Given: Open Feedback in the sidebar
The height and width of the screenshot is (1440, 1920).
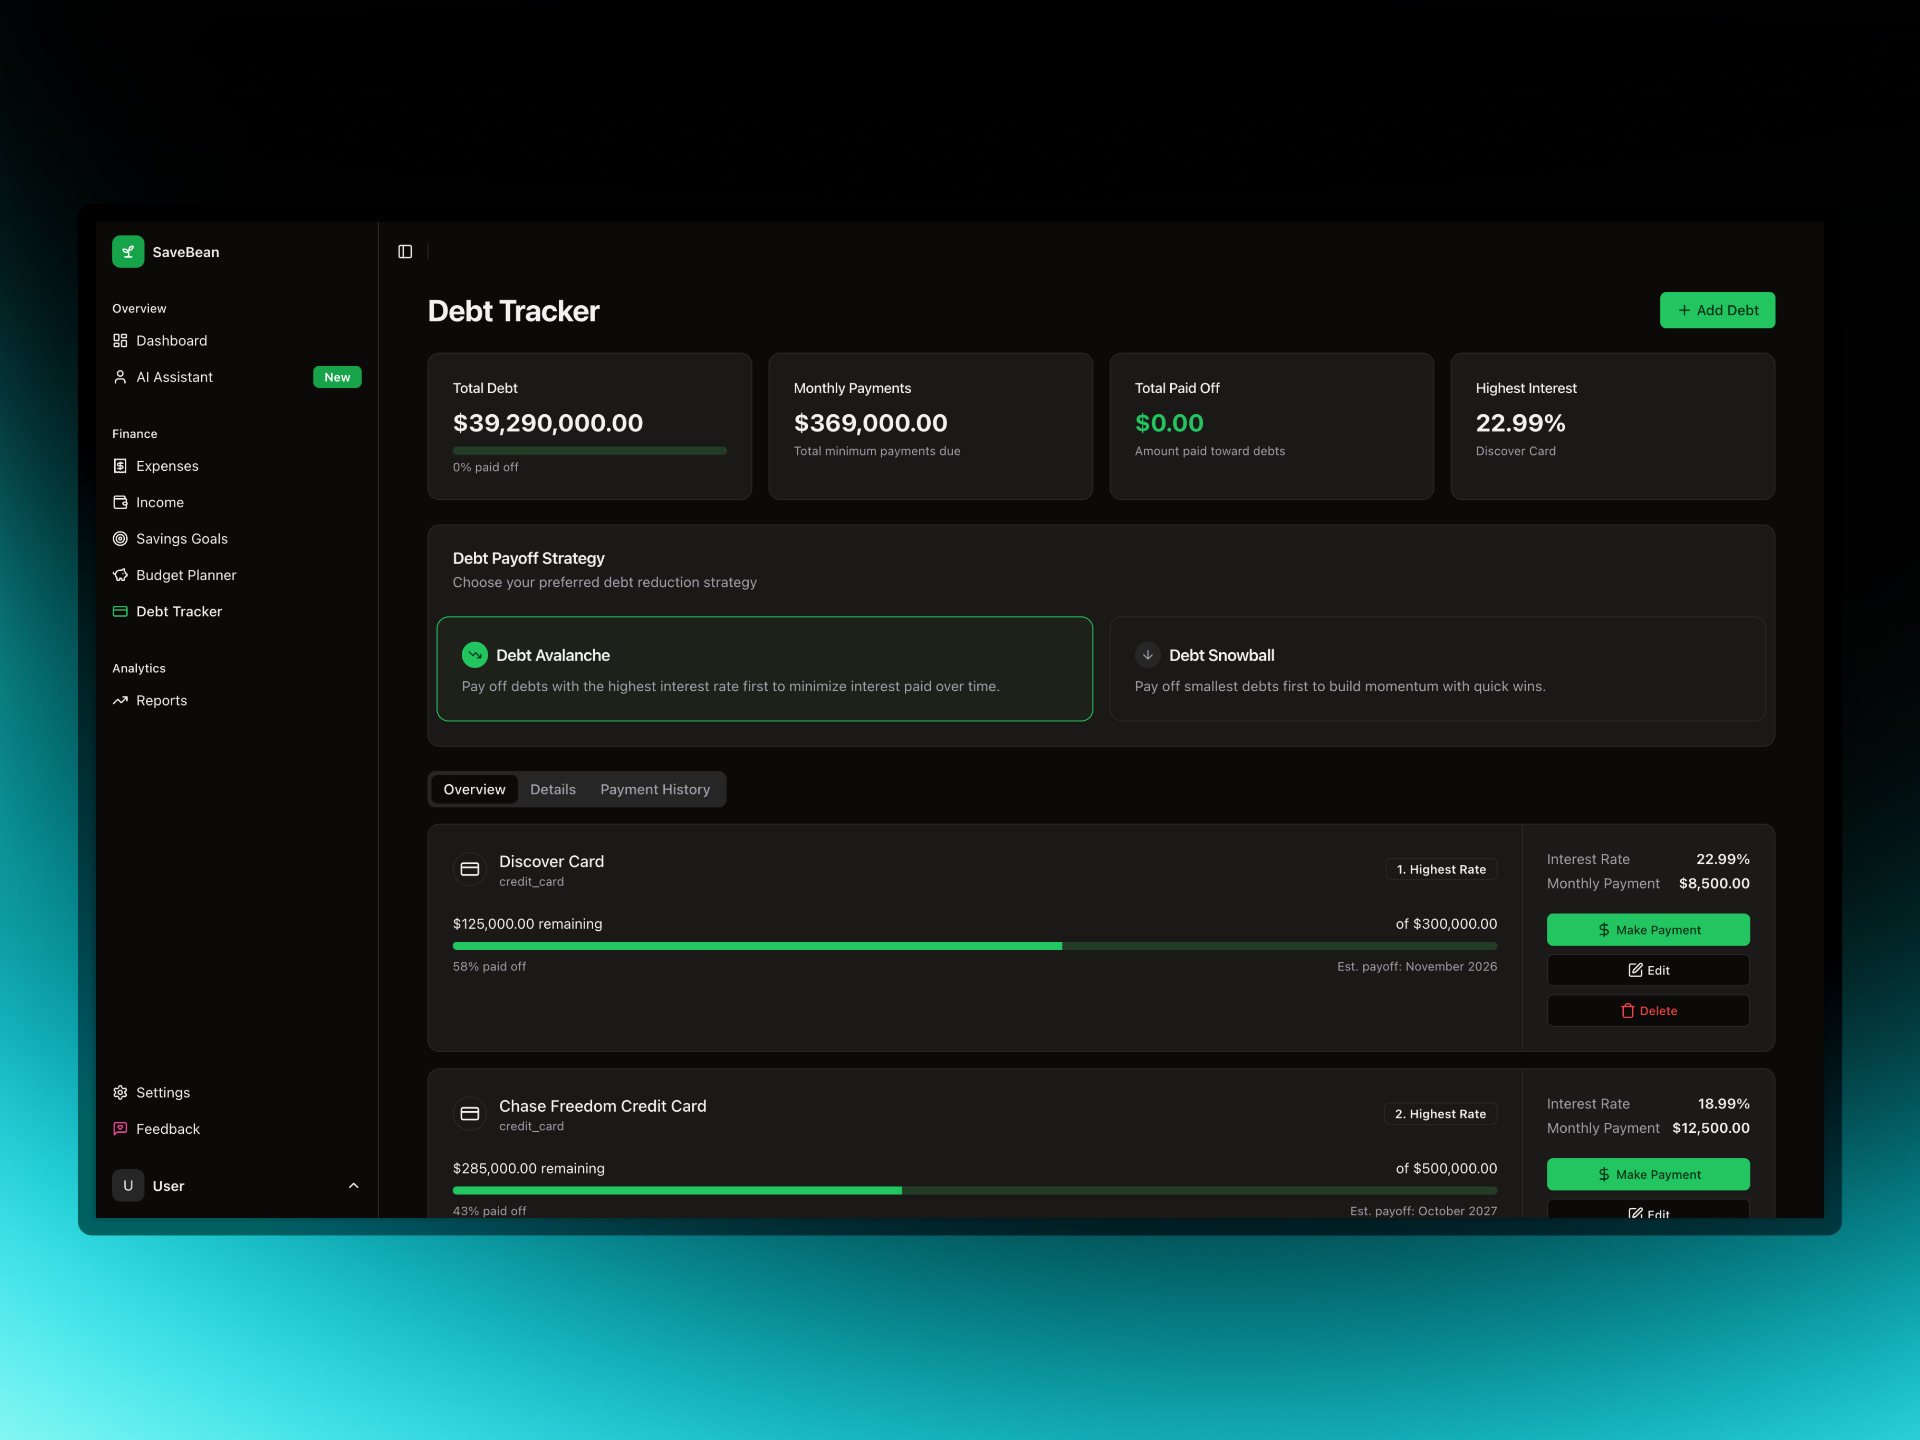Looking at the screenshot, I should coord(236,1129).
